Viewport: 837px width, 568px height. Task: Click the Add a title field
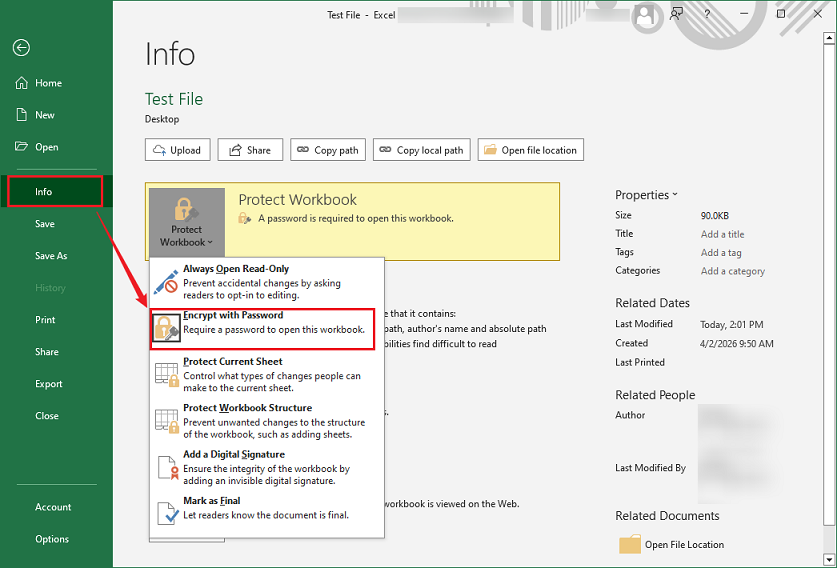coord(722,234)
